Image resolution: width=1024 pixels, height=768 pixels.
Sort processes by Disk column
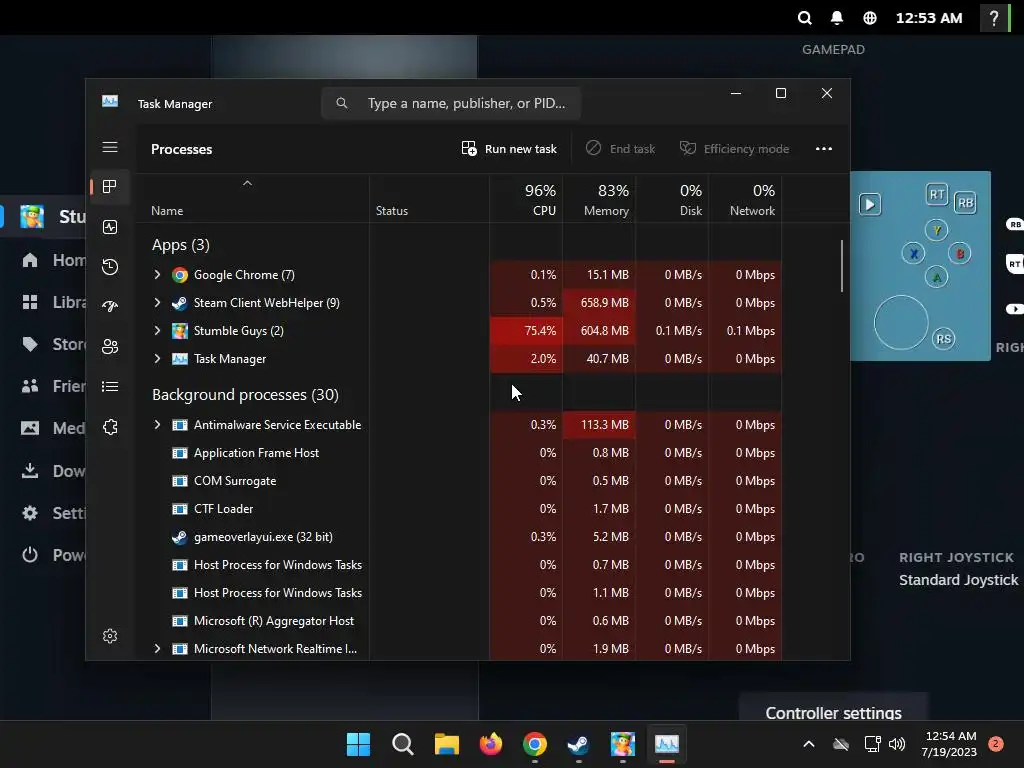pos(673,199)
